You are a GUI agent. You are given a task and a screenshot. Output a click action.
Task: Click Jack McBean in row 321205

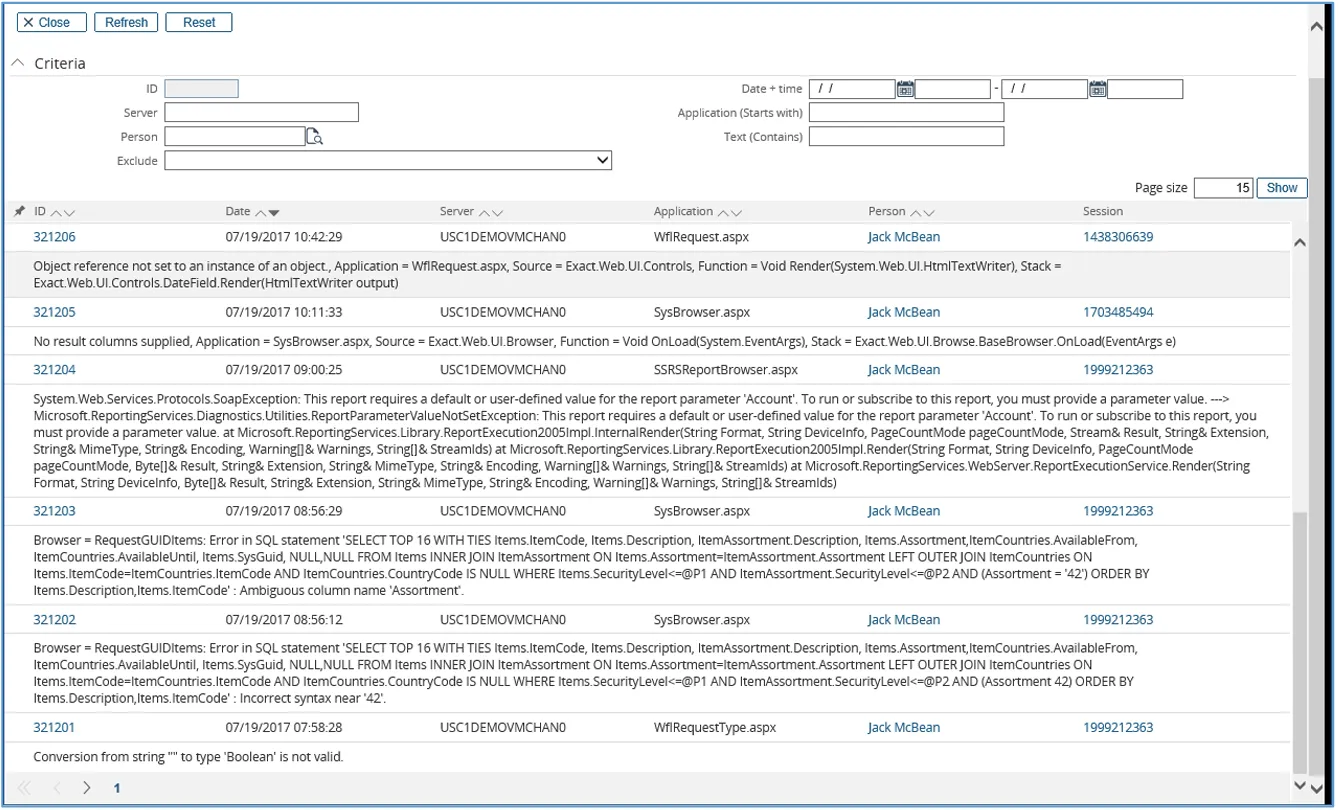pyautogui.click(x=903, y=312)
